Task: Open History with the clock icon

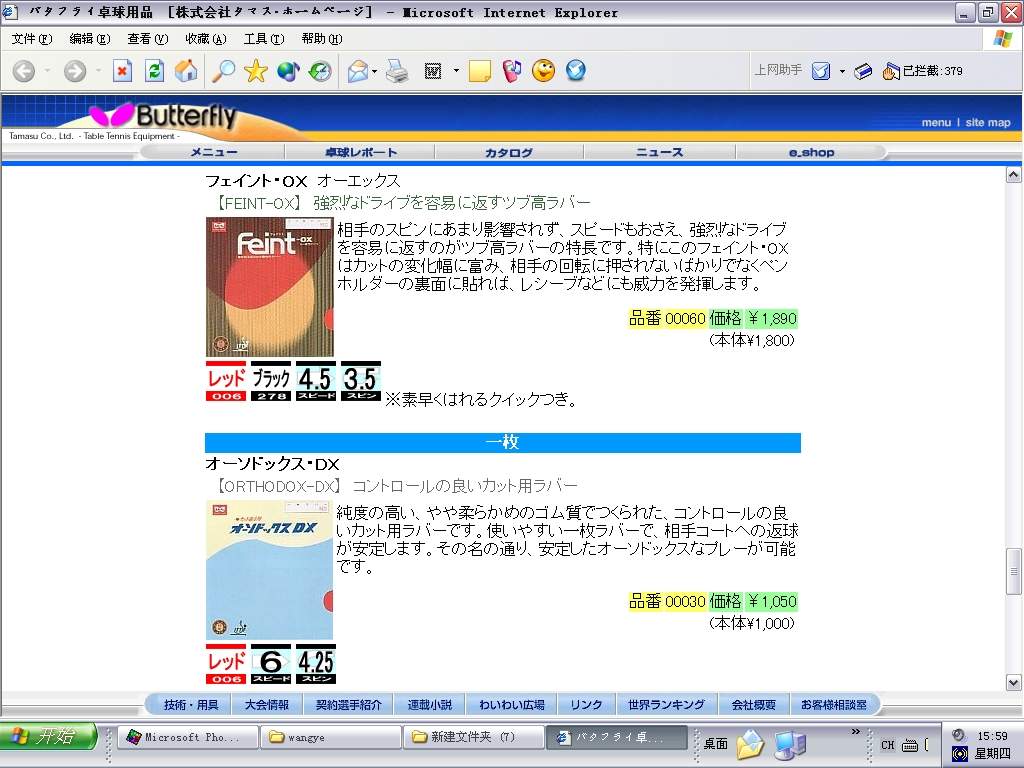Action: 320,71
